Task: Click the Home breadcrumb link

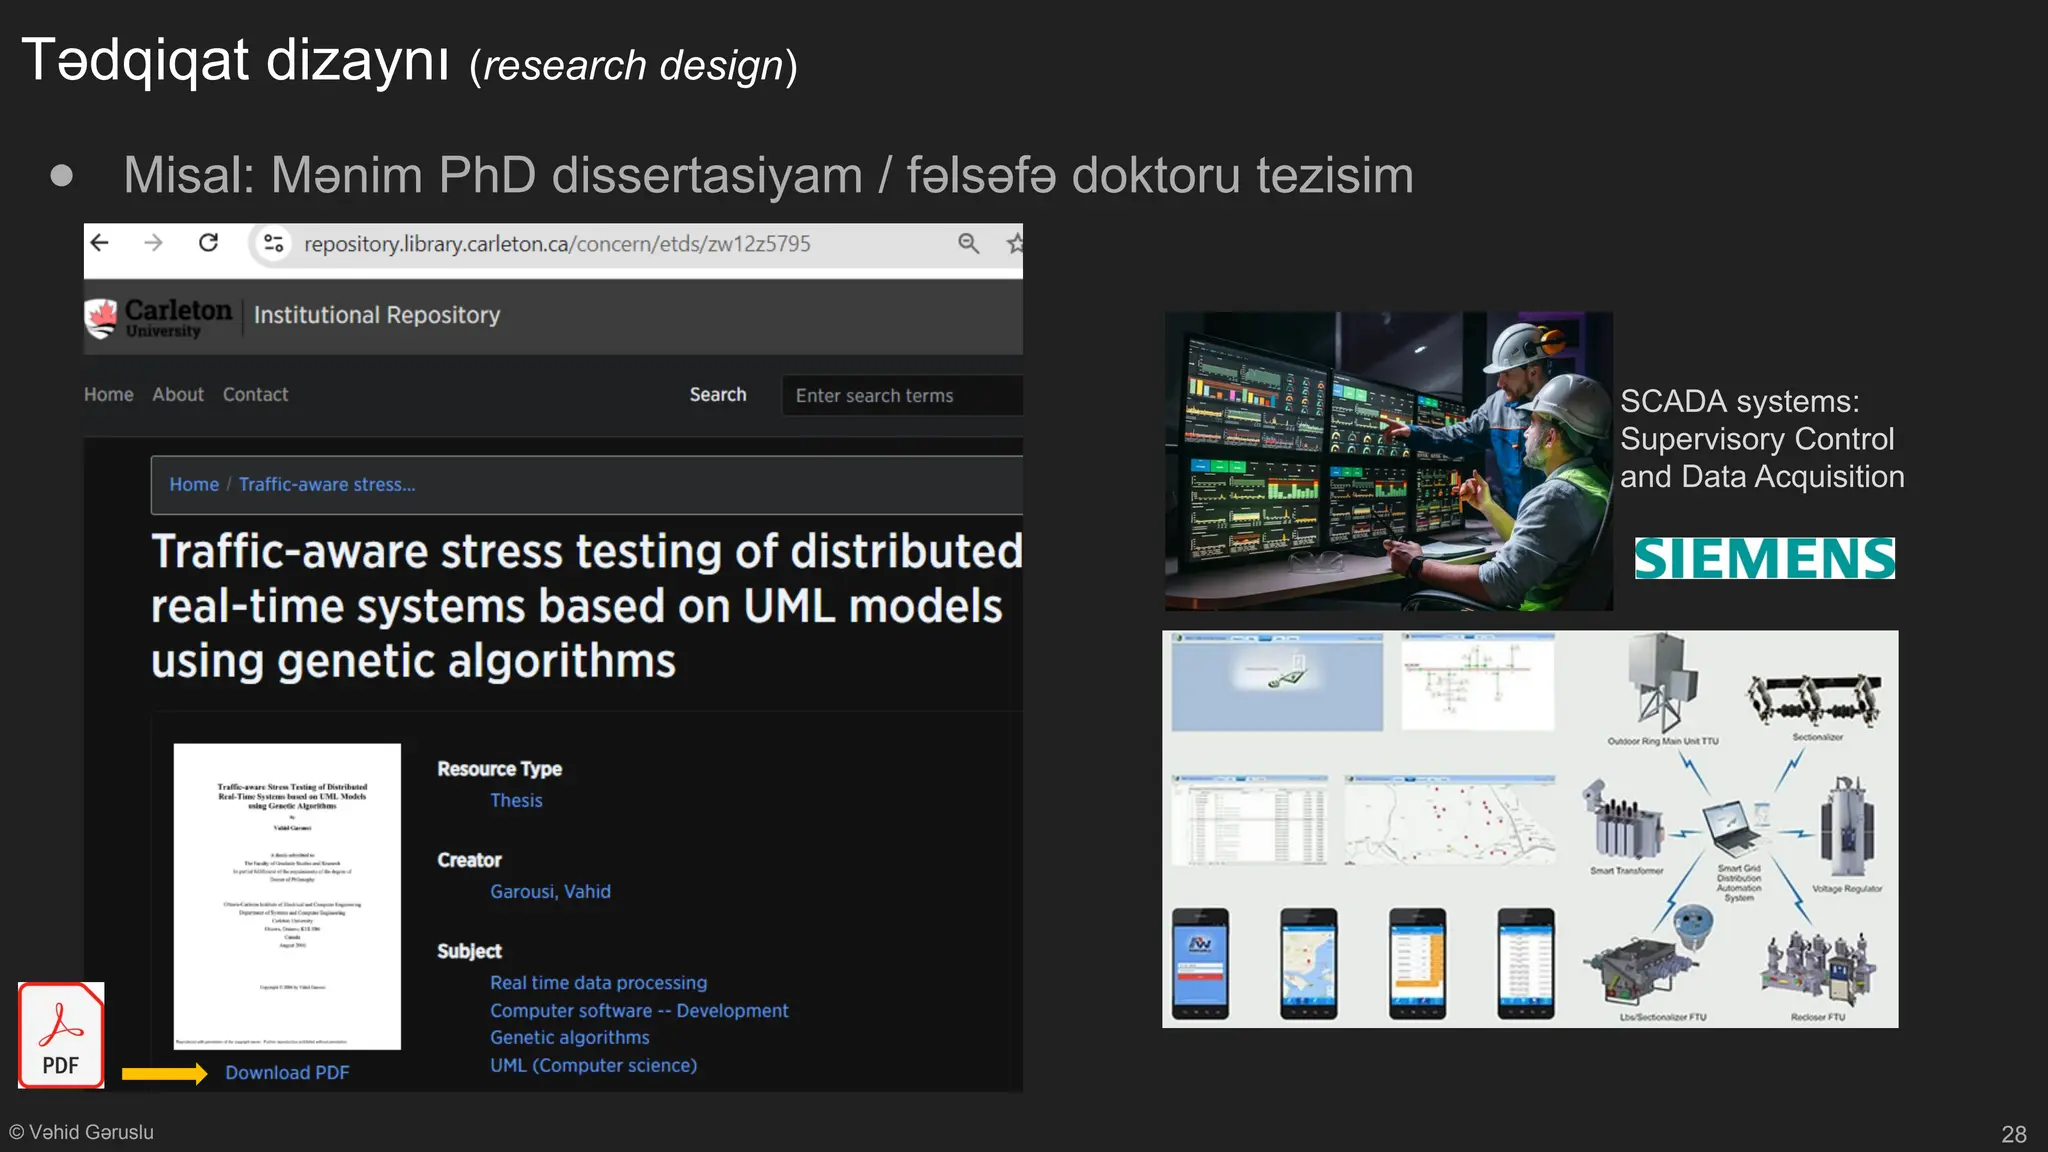Action: pos(194,485)
